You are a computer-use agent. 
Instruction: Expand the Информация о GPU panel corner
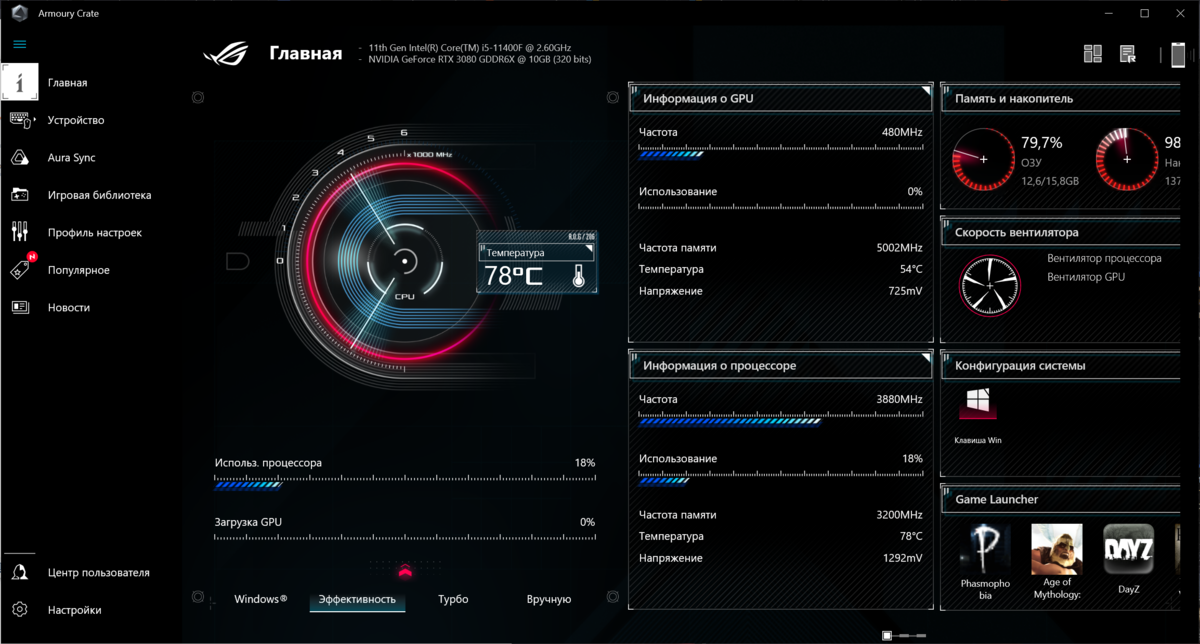(x=925, y=91)
